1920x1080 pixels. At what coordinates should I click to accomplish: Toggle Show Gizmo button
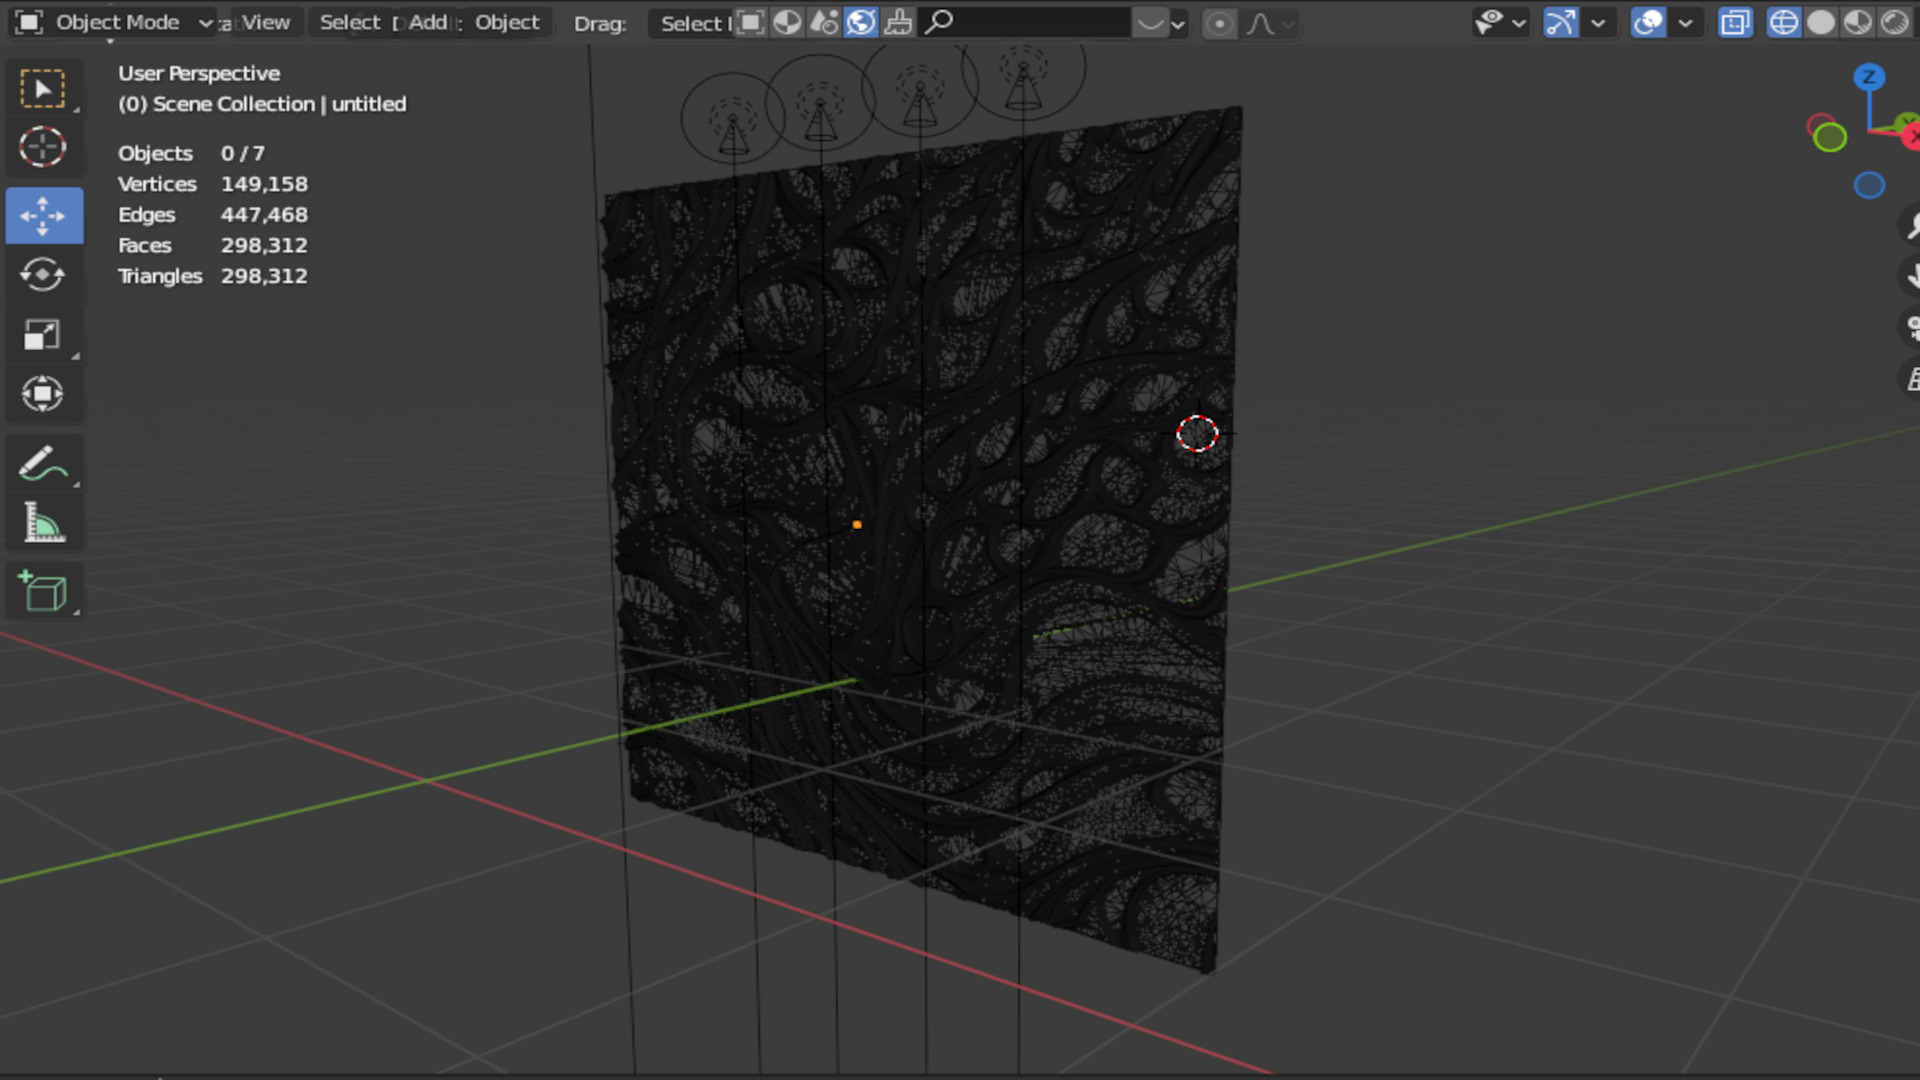click(x=1561, y=22)
